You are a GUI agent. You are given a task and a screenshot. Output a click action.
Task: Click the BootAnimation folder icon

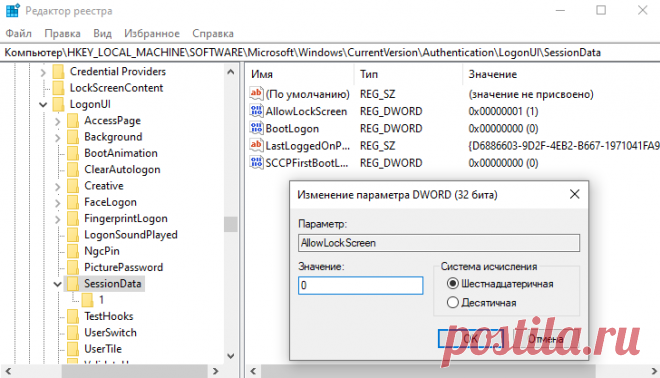73,153
